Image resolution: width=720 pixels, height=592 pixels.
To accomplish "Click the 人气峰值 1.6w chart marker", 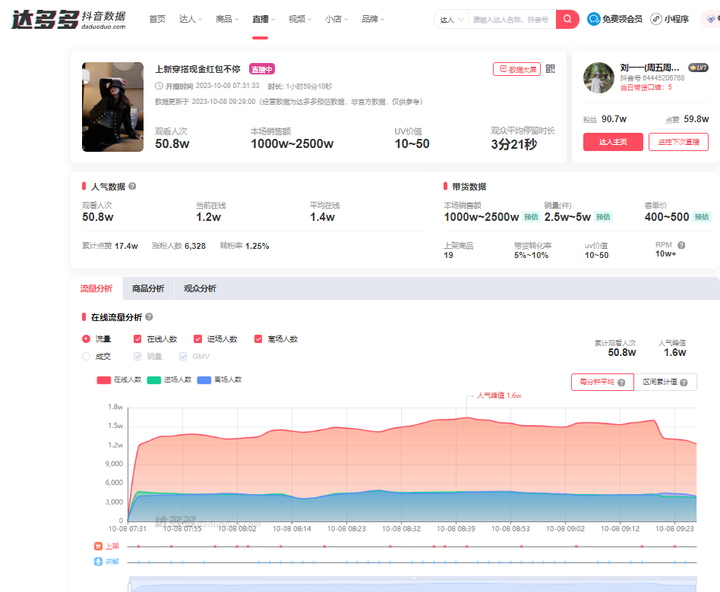I will [499, 395].
